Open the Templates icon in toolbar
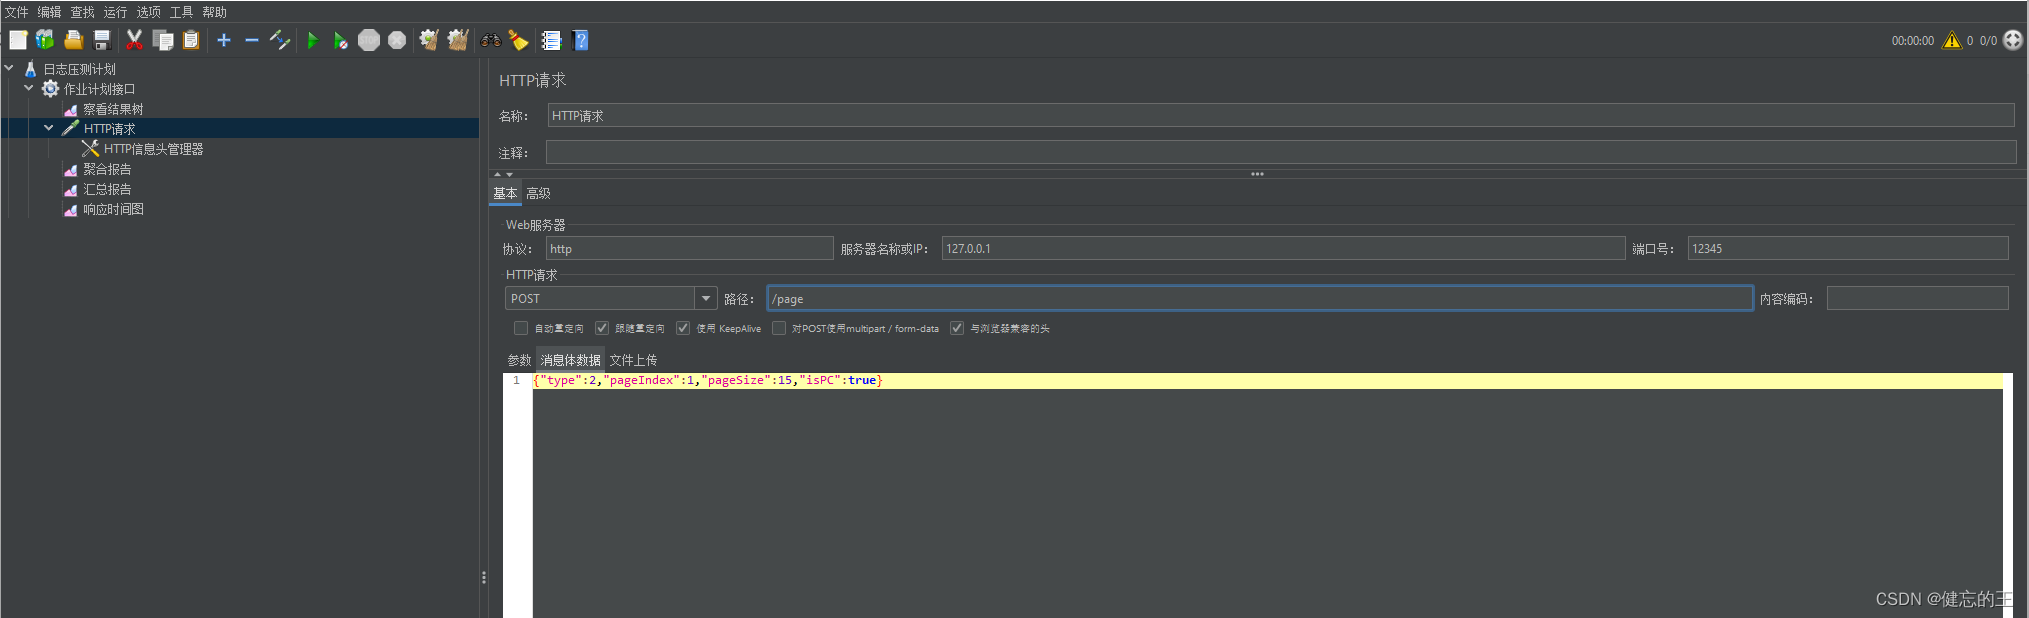This screenshot has height=618, width=2029. click(45, 40)
